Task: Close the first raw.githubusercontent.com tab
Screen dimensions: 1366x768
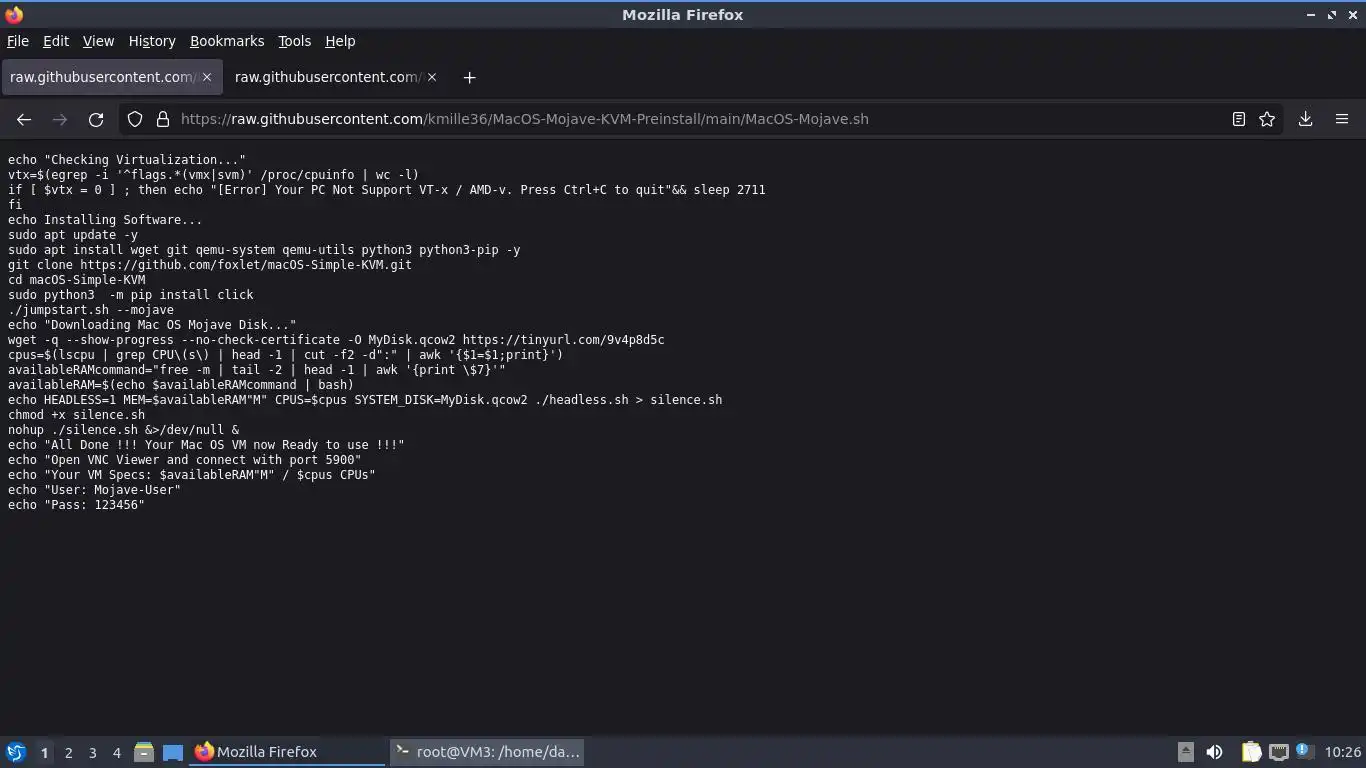Action: click(x=207, y=77)
